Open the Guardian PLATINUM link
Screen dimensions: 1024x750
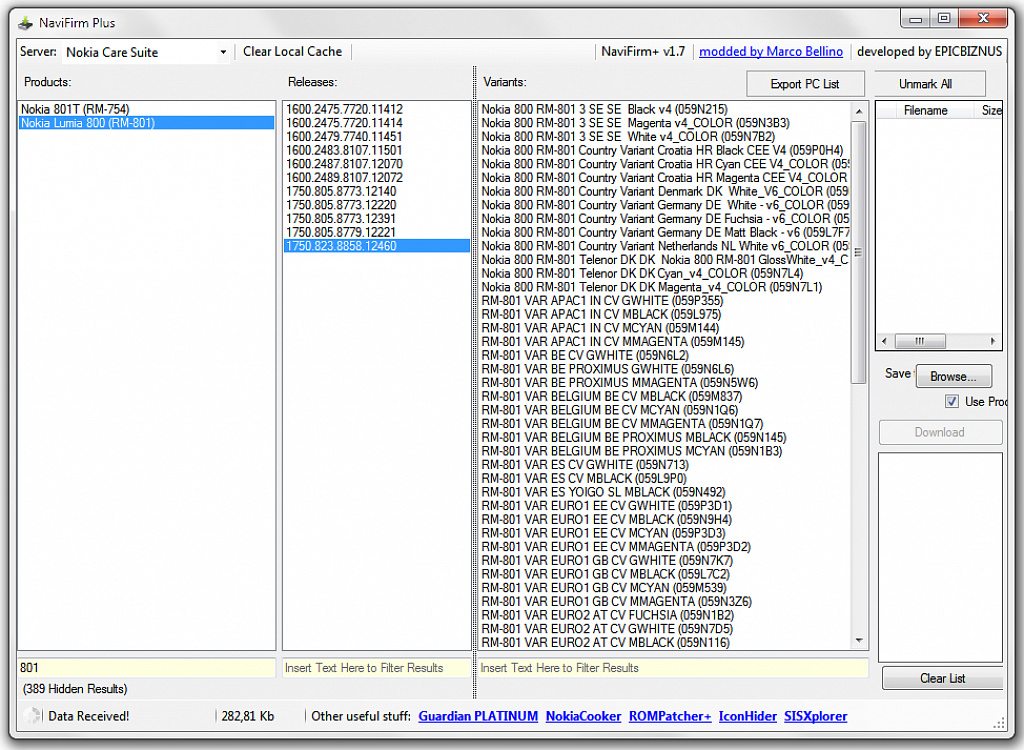click(x=478, y=716)
